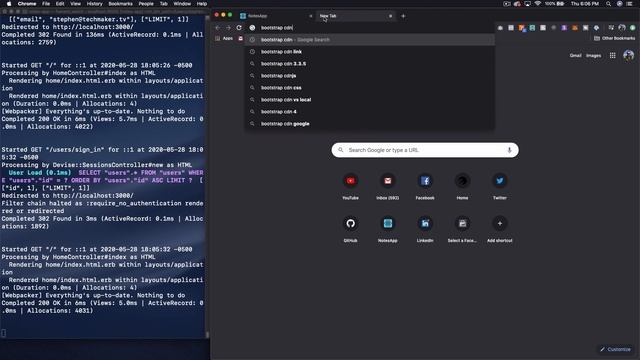Open the AirPlay display menu

(527, 4)
